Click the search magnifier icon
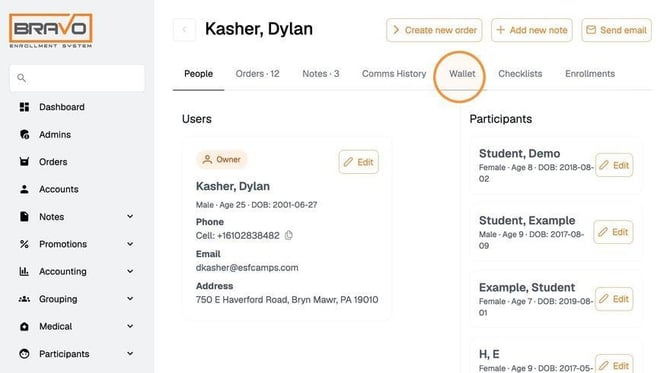This screenshot has height=373, width=670. click(21, 78)
